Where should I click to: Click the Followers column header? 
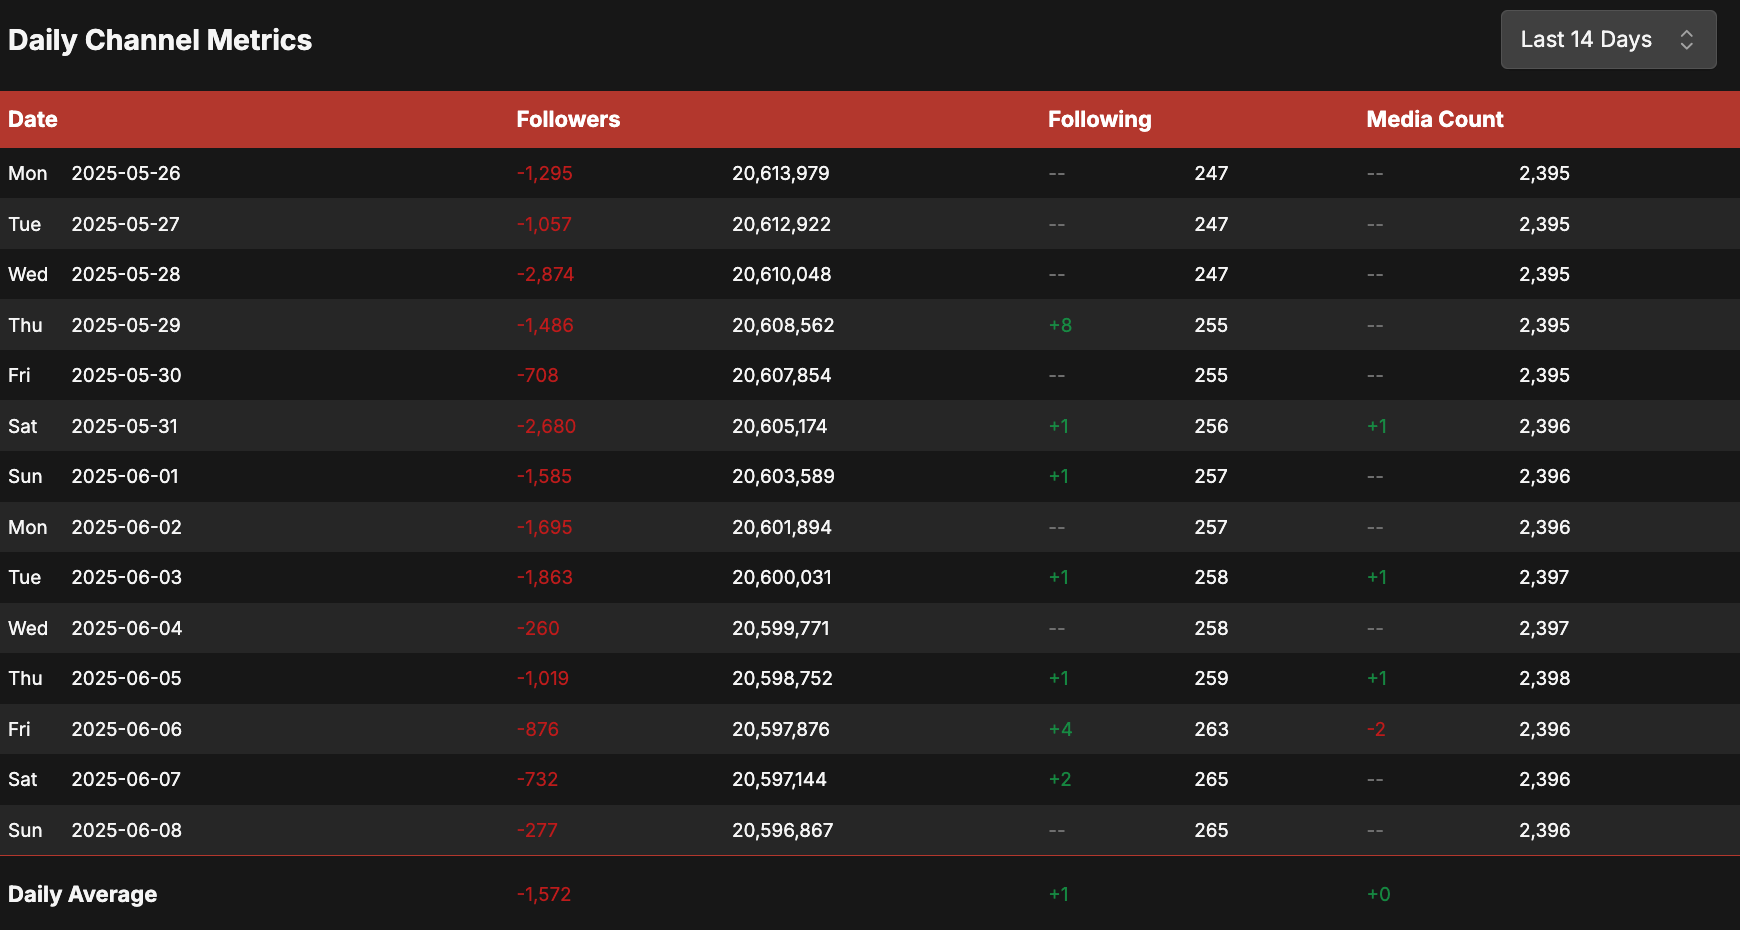pos(568,120)
